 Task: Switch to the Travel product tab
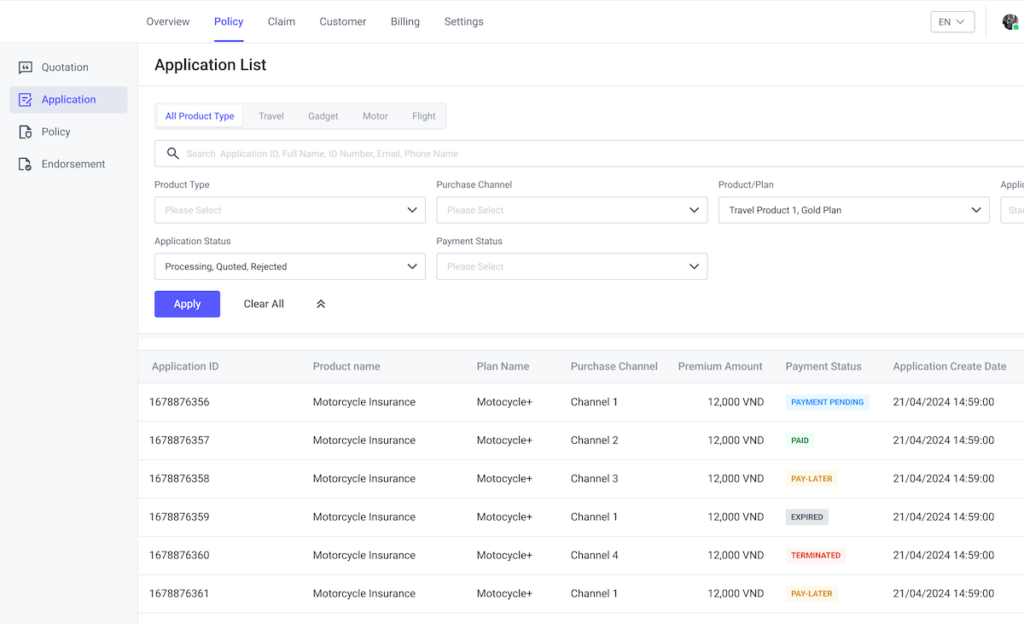pyautogui.click(x=271, y=116)
